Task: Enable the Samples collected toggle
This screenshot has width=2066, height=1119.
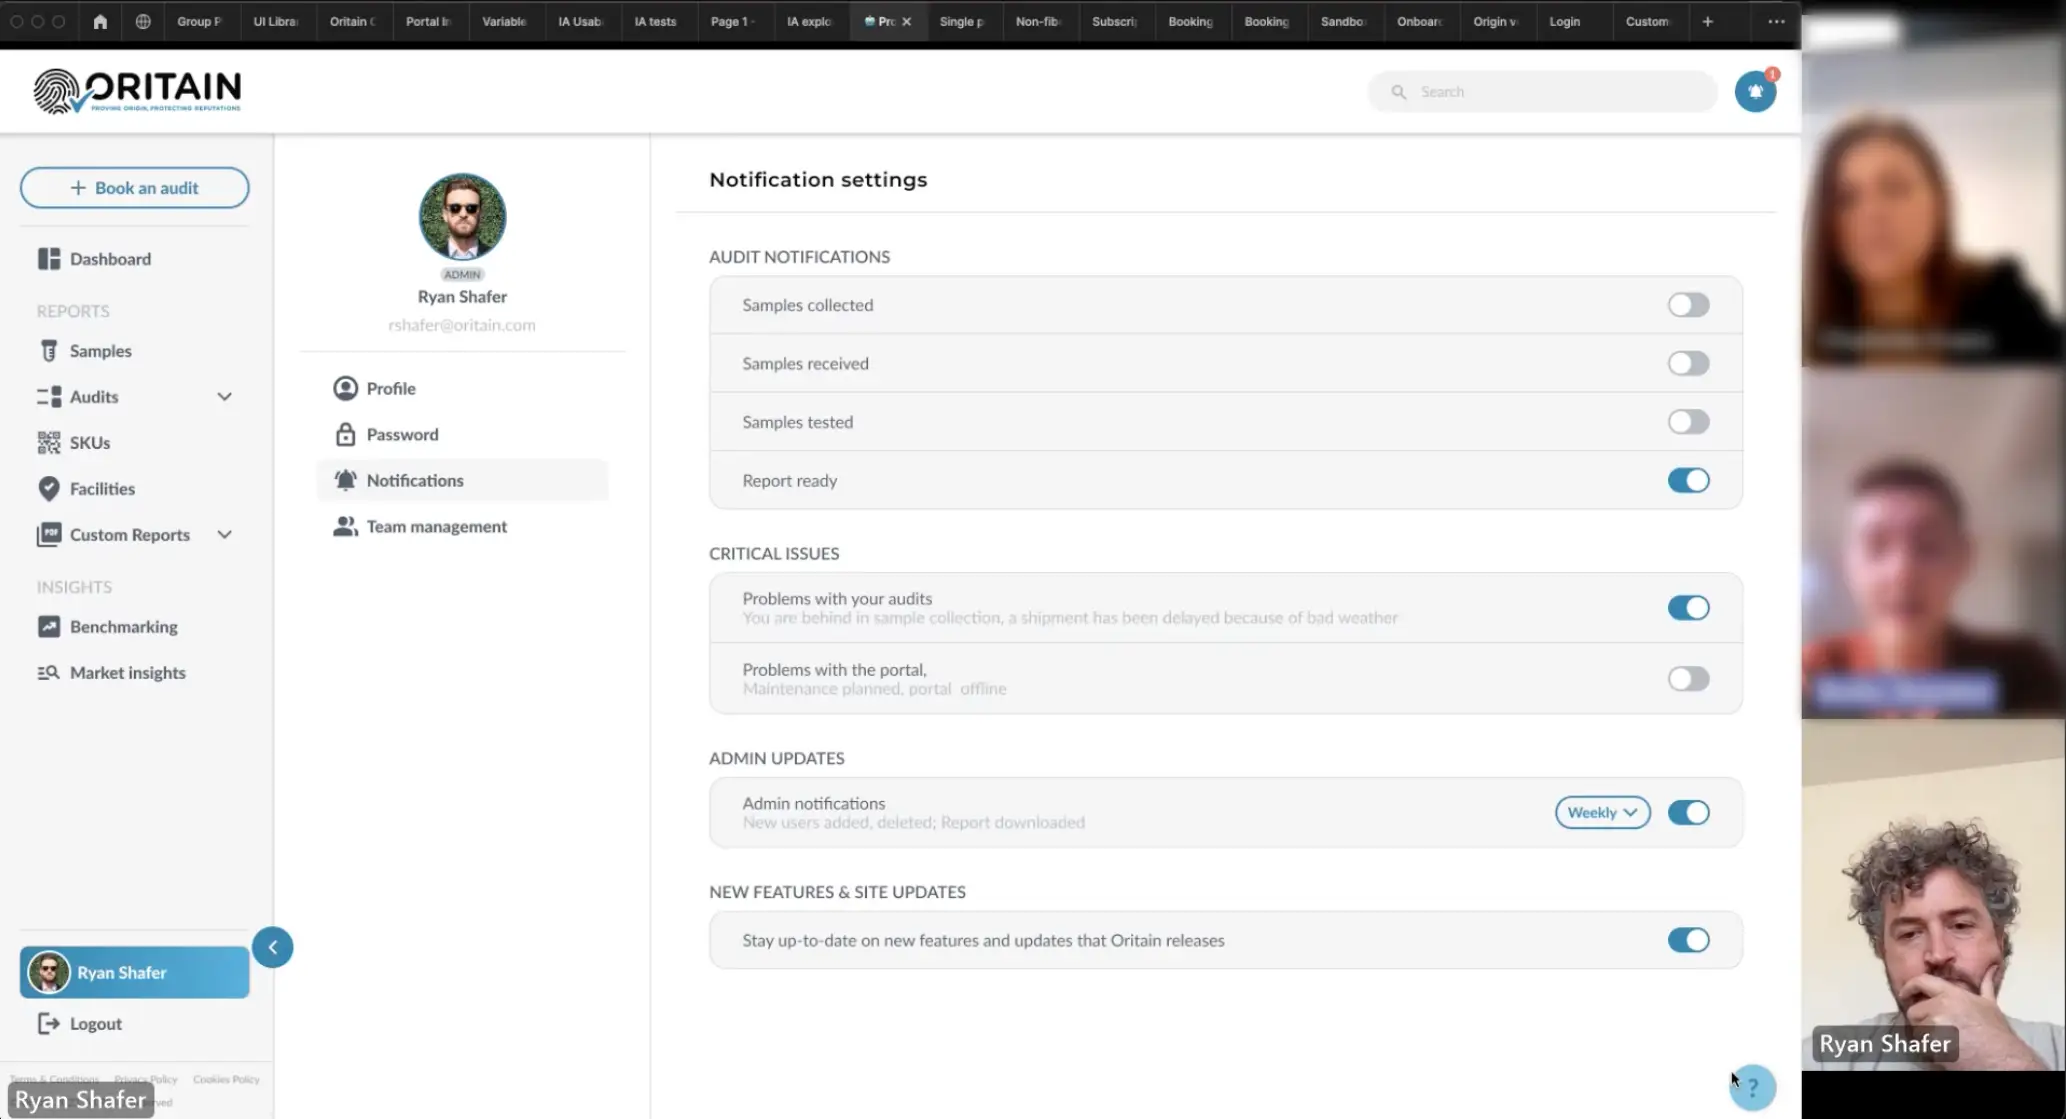Action: coord(1687,305)
